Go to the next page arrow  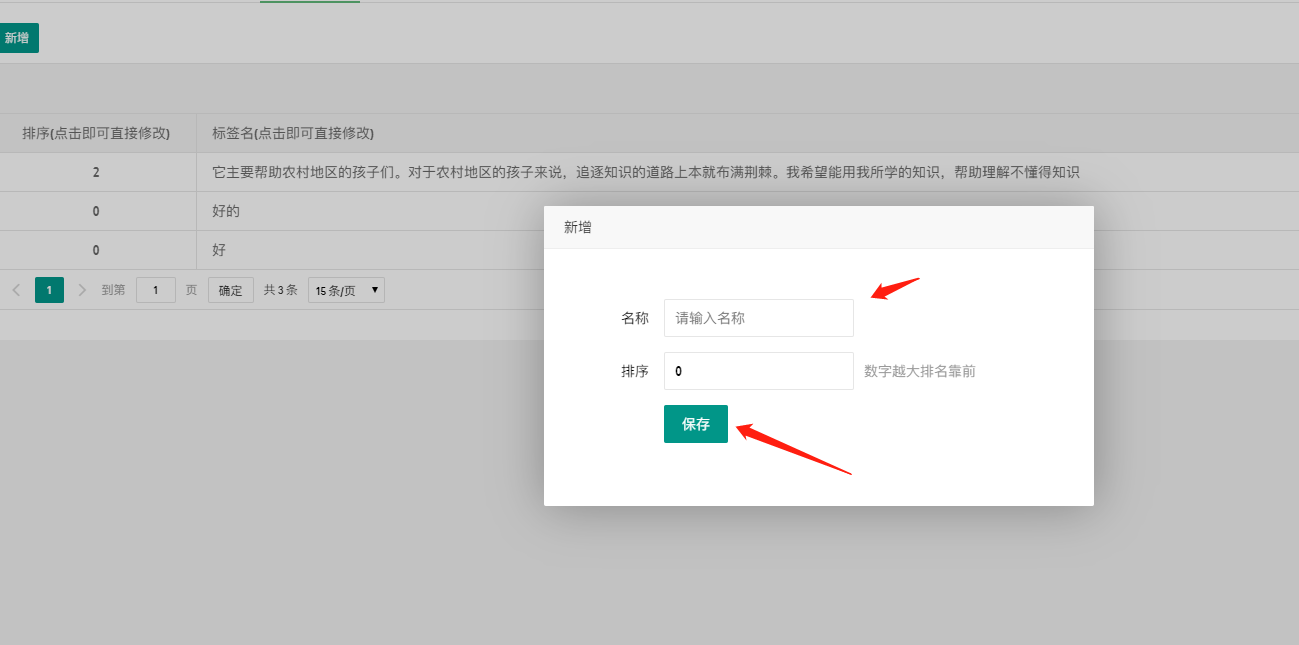[x=82, y=290]
